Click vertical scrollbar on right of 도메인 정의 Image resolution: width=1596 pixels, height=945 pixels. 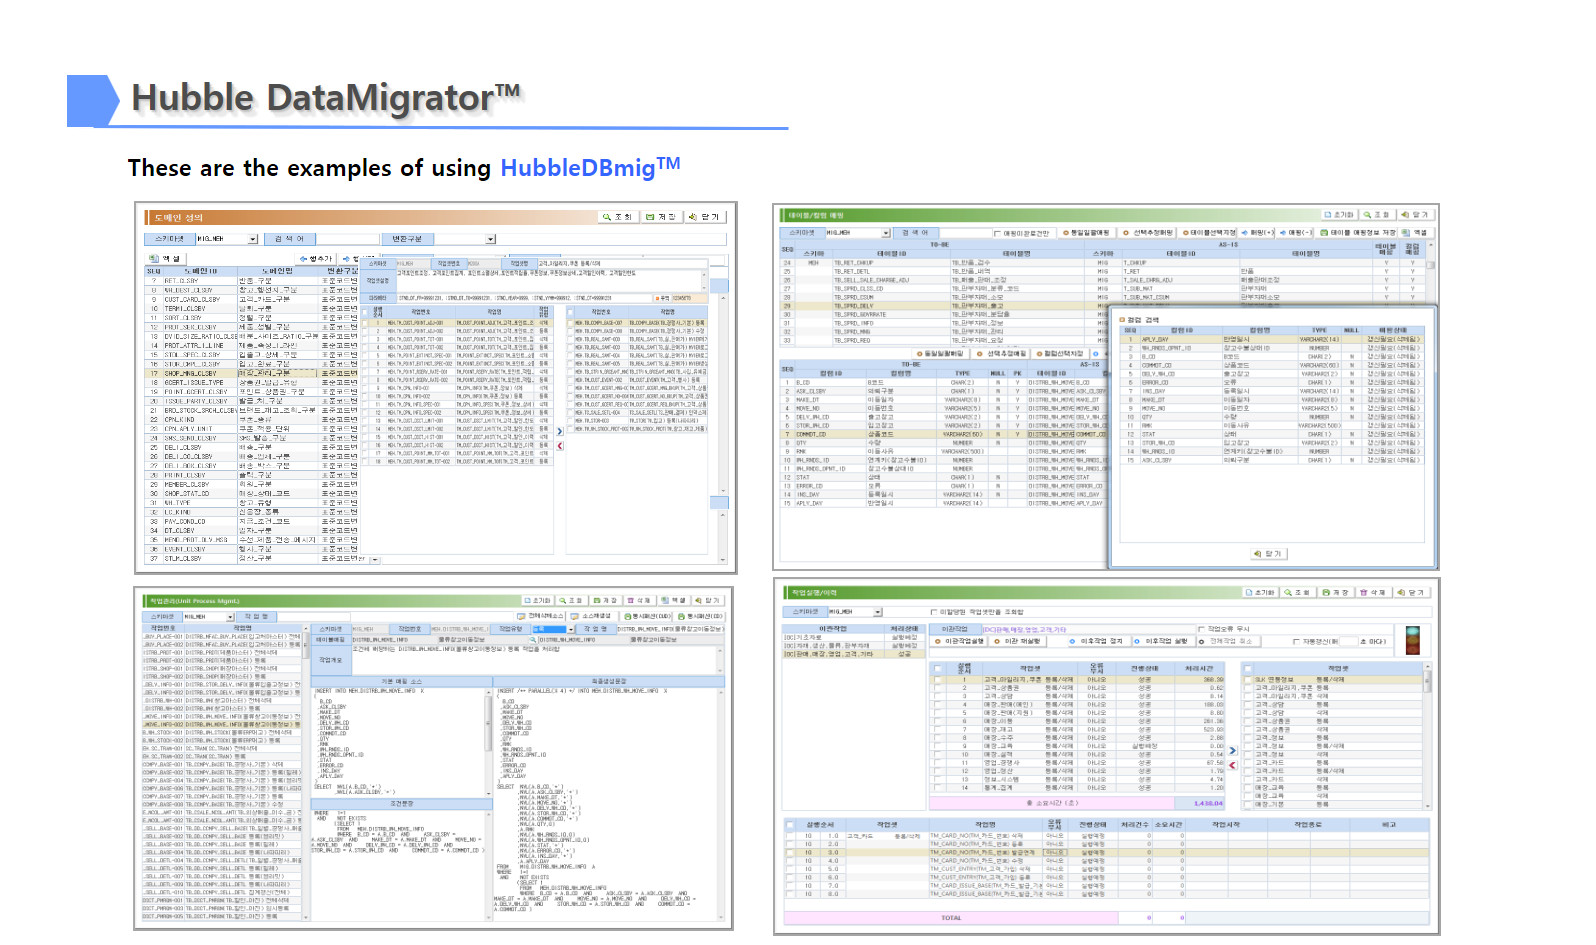724,395
